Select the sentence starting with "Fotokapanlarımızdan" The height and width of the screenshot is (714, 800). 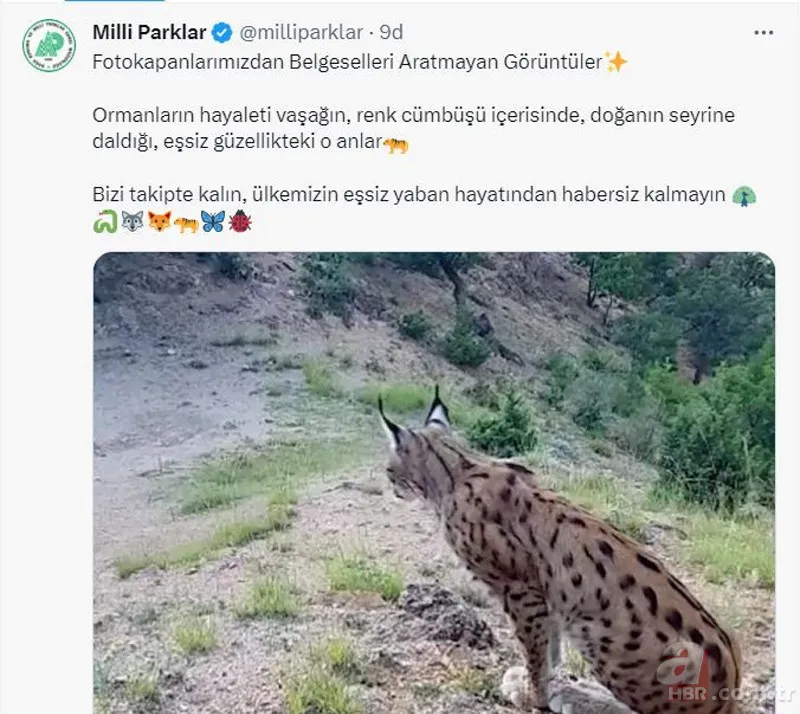tap(350, 61)
